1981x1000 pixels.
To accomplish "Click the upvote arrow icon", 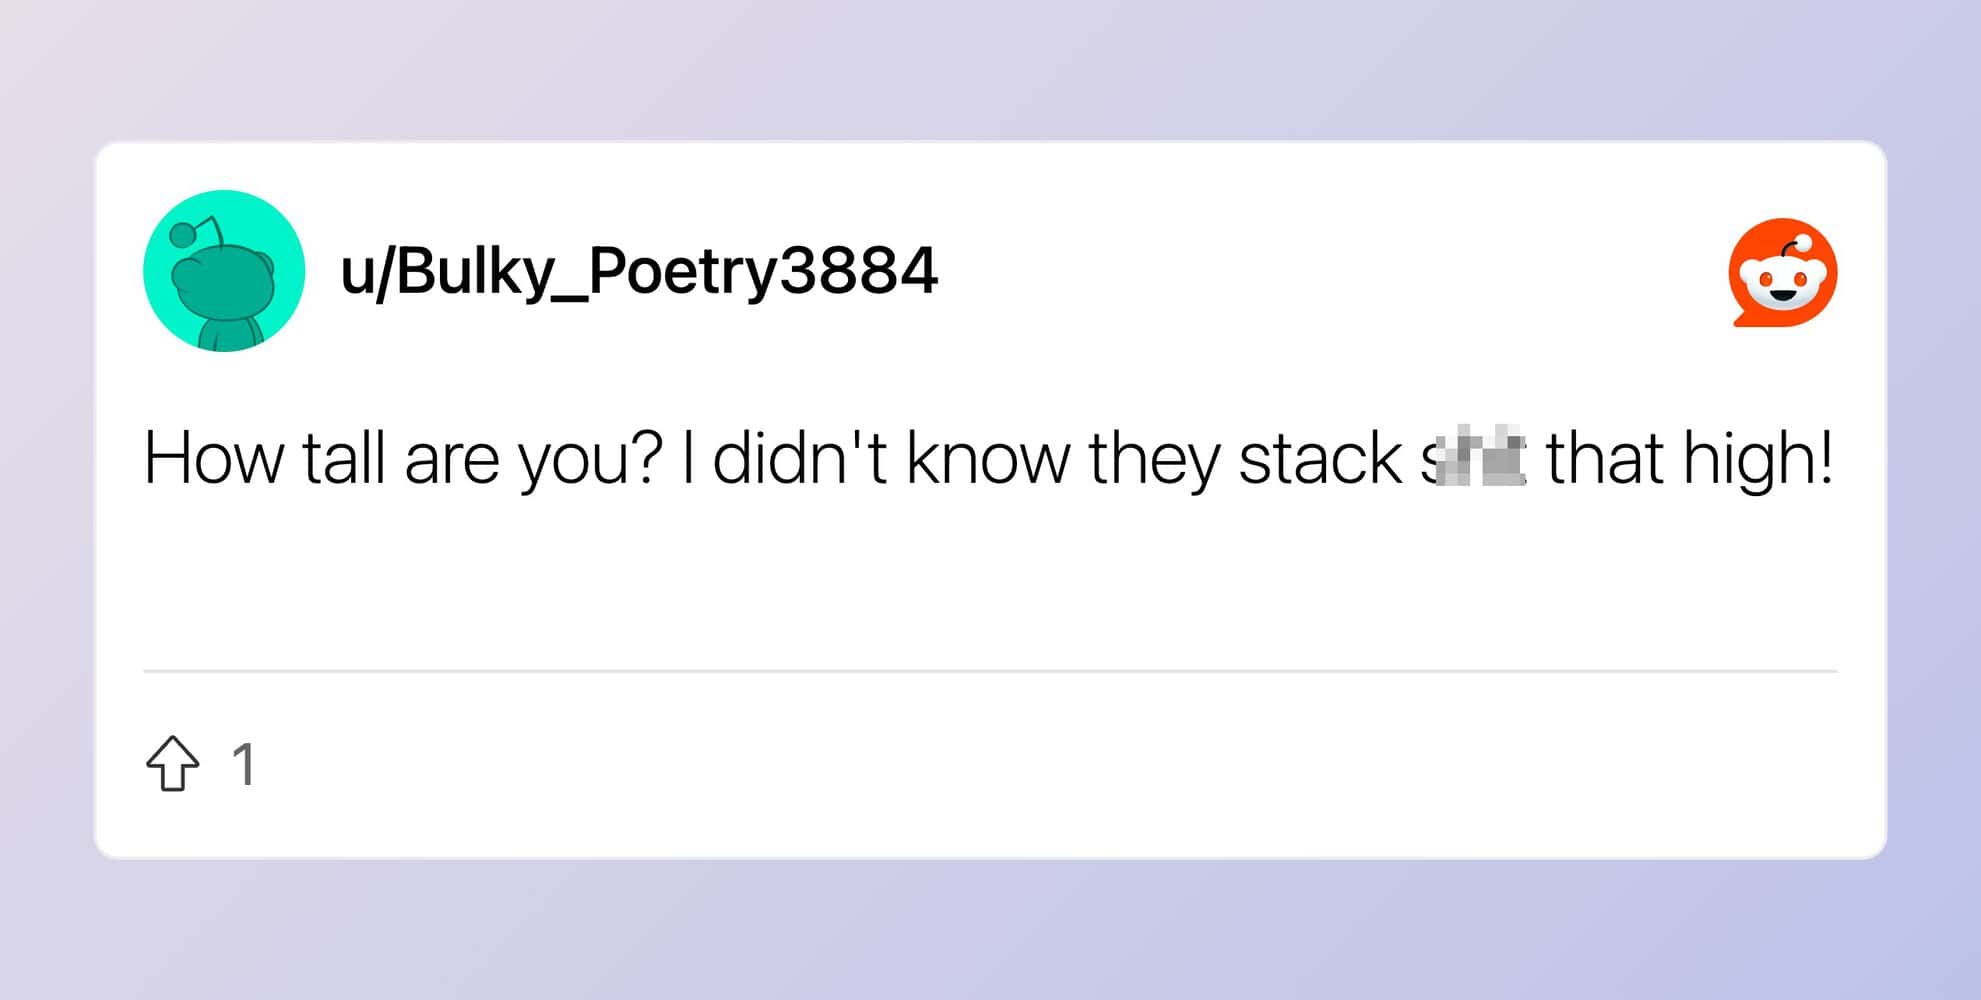I will click(x=173, y=764).
